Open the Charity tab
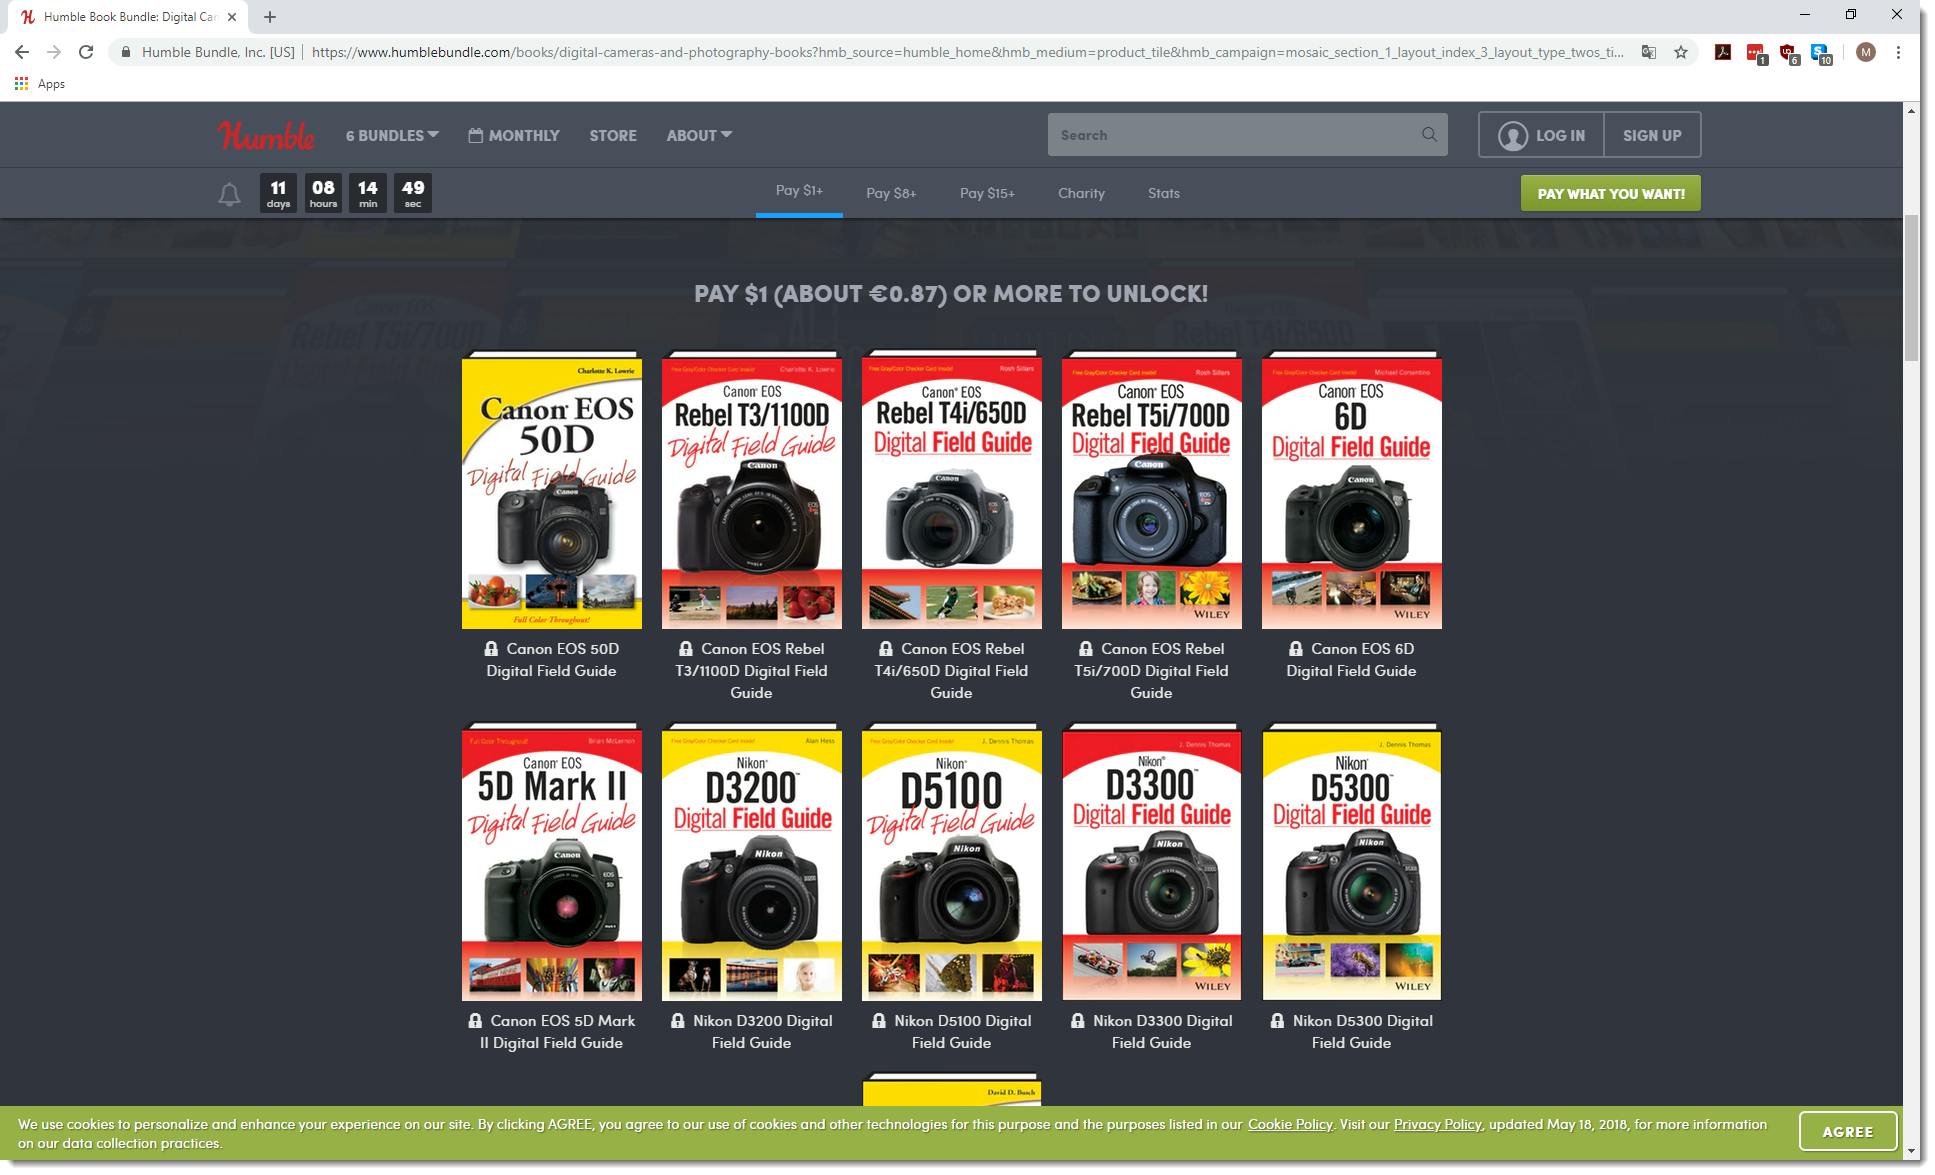 1081,193
